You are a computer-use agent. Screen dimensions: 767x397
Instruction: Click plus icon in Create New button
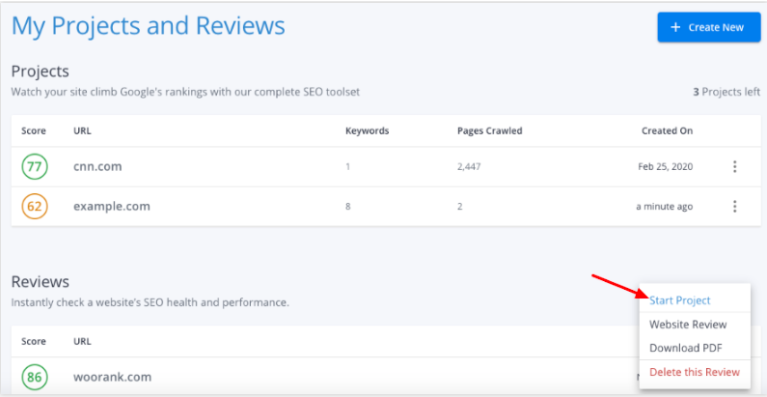pos(676,27)
